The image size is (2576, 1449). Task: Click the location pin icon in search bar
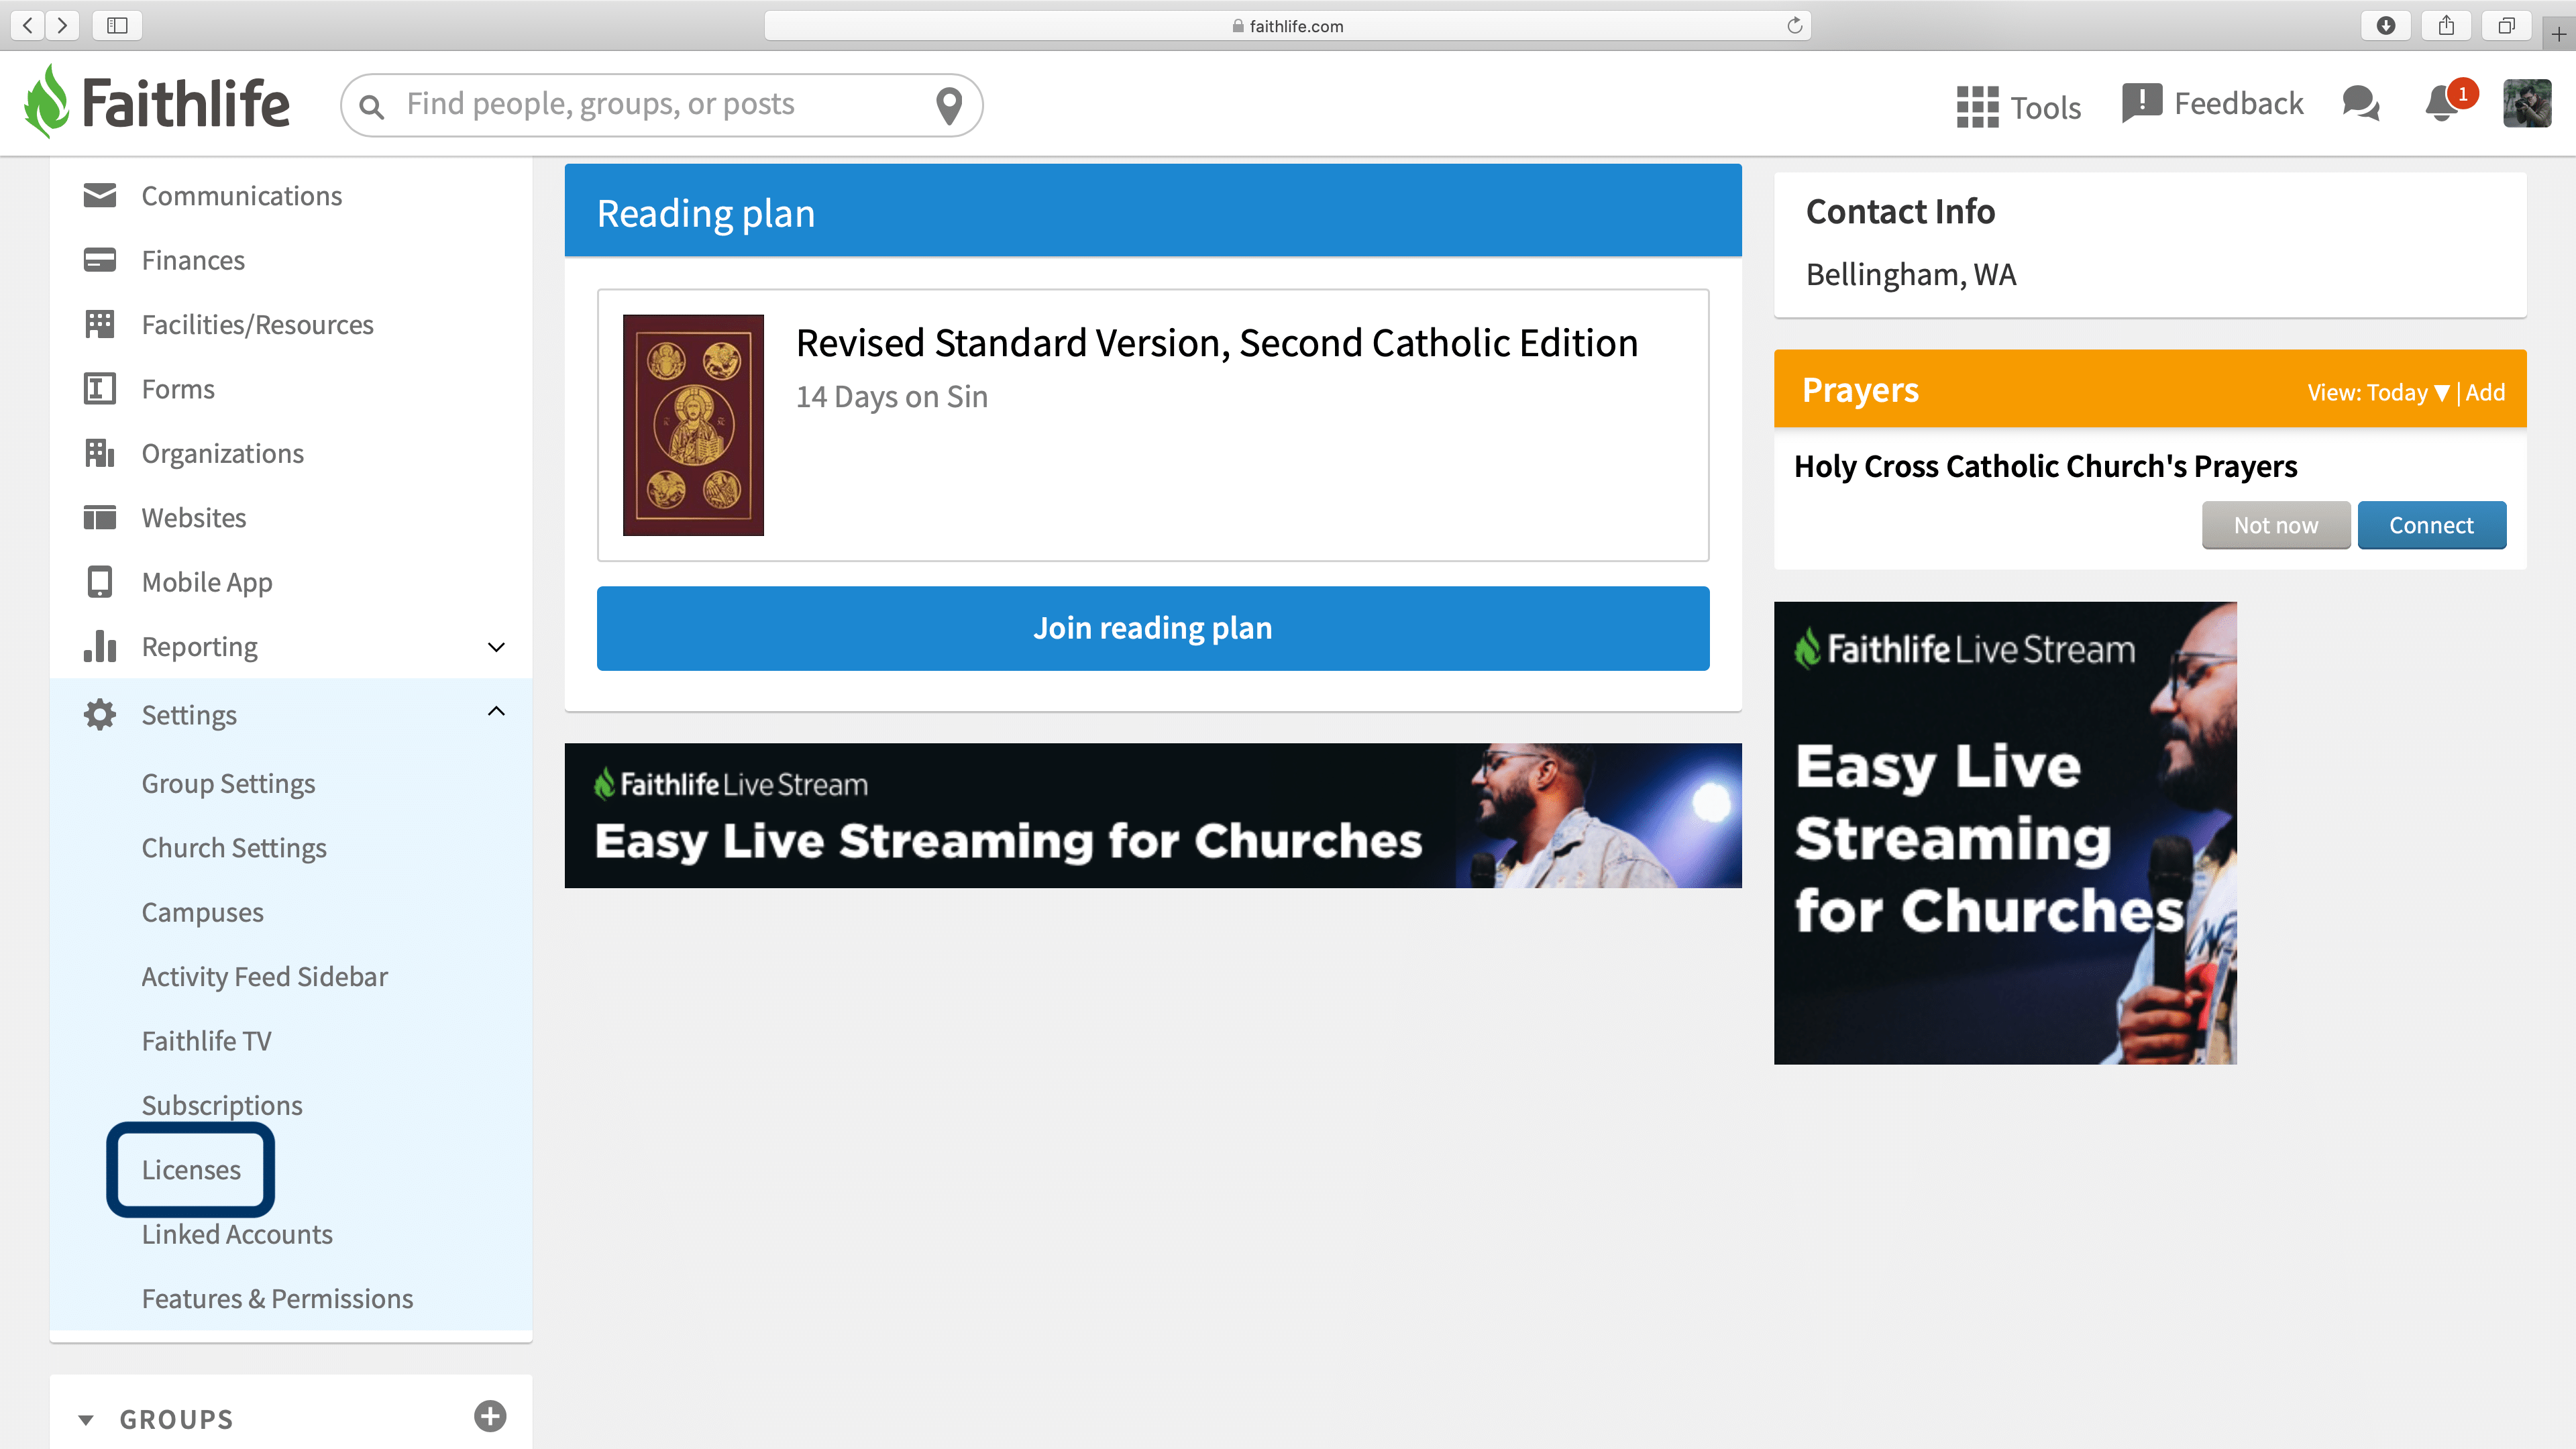click(x=948, y=105)
